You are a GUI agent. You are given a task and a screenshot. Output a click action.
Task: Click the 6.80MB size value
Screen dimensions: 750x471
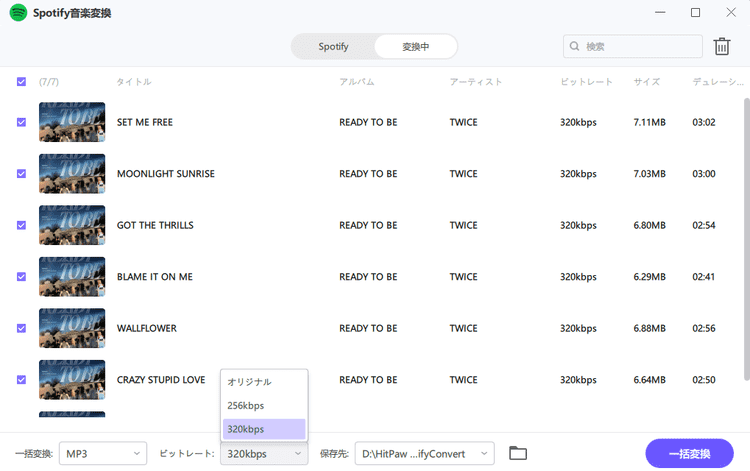pos(650,225)
